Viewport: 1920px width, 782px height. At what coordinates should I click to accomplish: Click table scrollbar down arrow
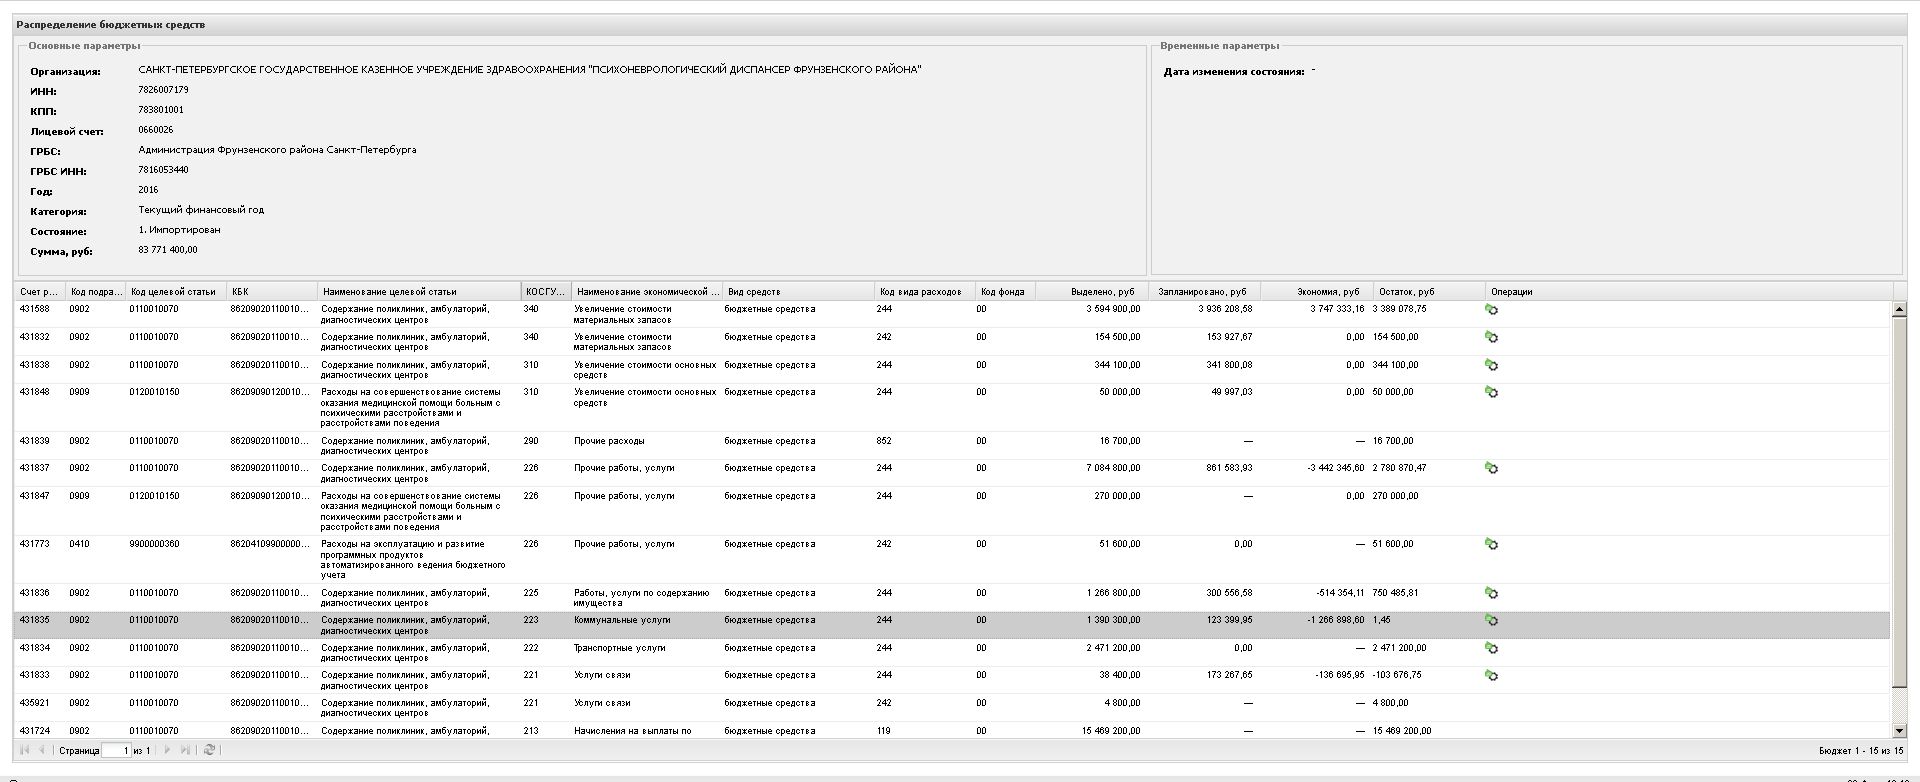(x=1899, y=731)
